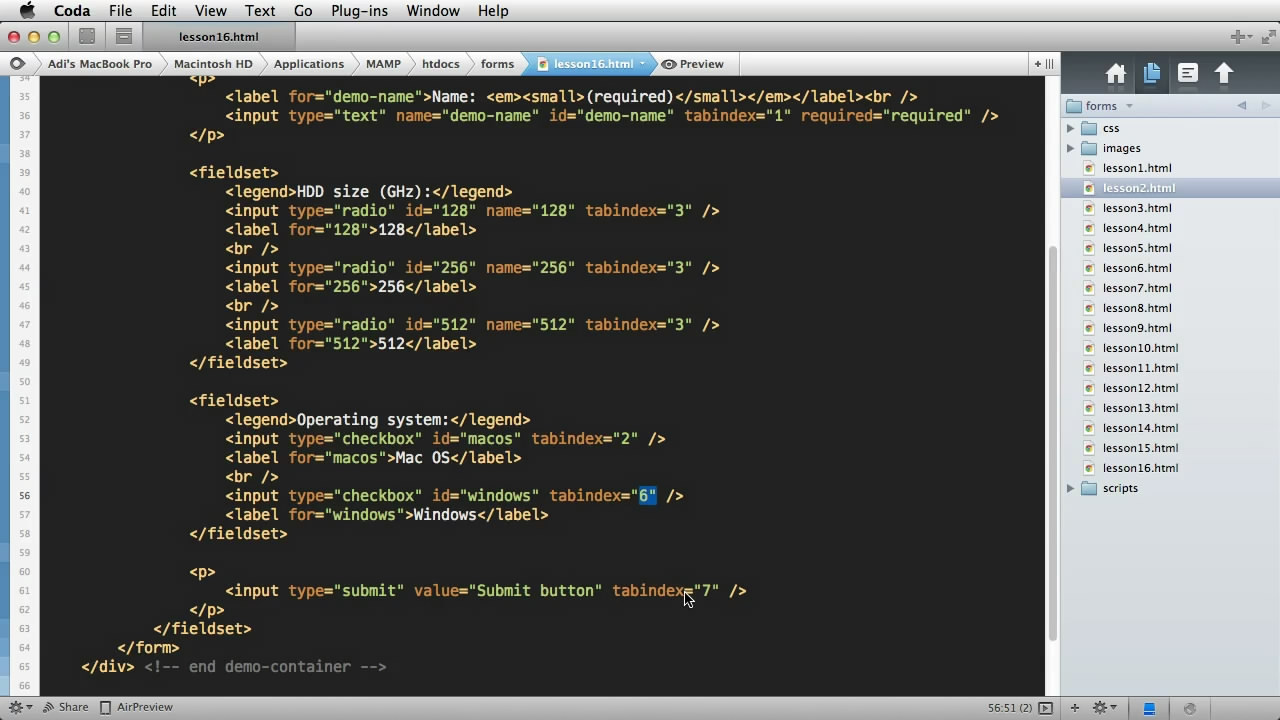
Task: Toggle the blue sidebar view button
Action: coord(1149,708)
